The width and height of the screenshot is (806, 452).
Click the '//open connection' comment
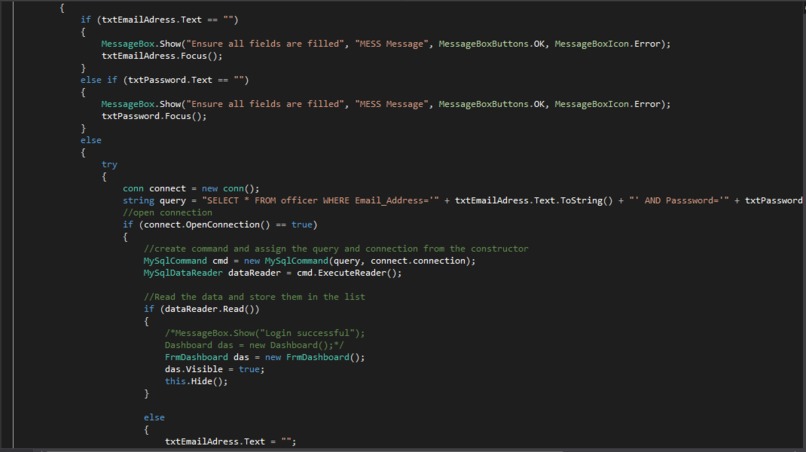(x=167, y=212)
